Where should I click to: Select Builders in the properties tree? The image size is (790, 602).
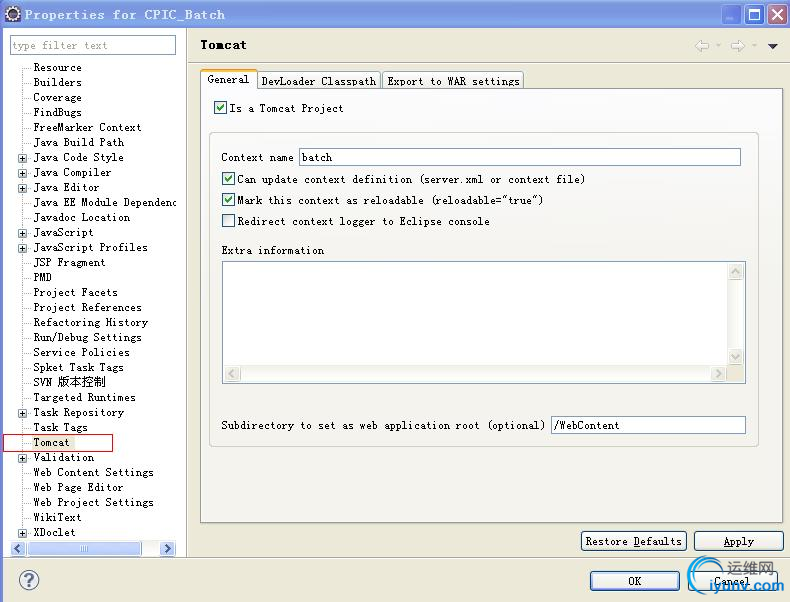coord(57,82)
